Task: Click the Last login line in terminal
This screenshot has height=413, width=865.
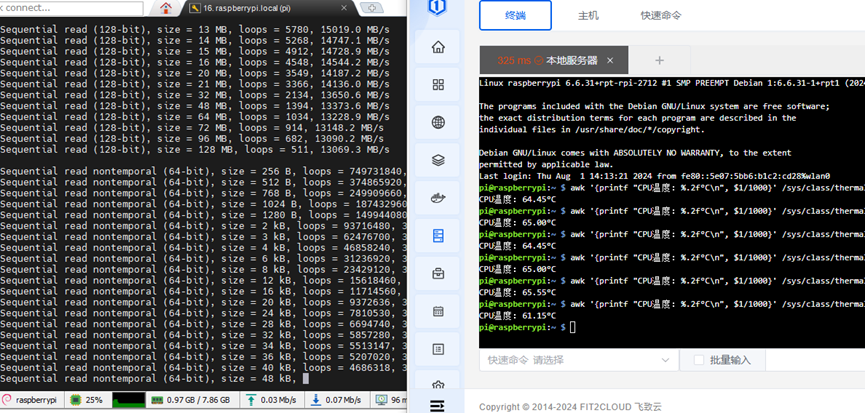Action: 654,176
